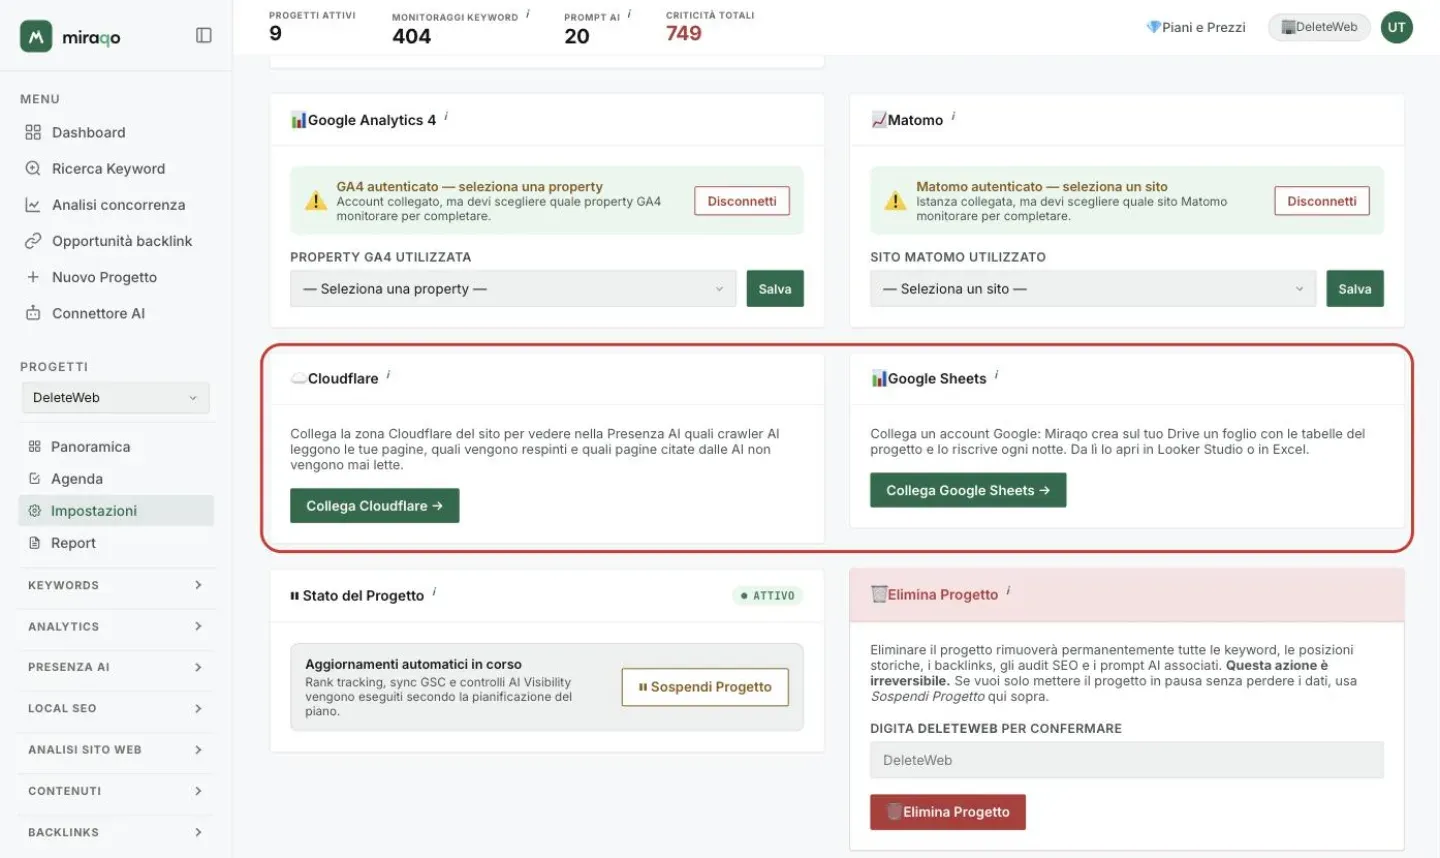The height and width of the screenshot is (858, 1440).
Task: Click info icon beside Google Sheets title
Action: 996,375
